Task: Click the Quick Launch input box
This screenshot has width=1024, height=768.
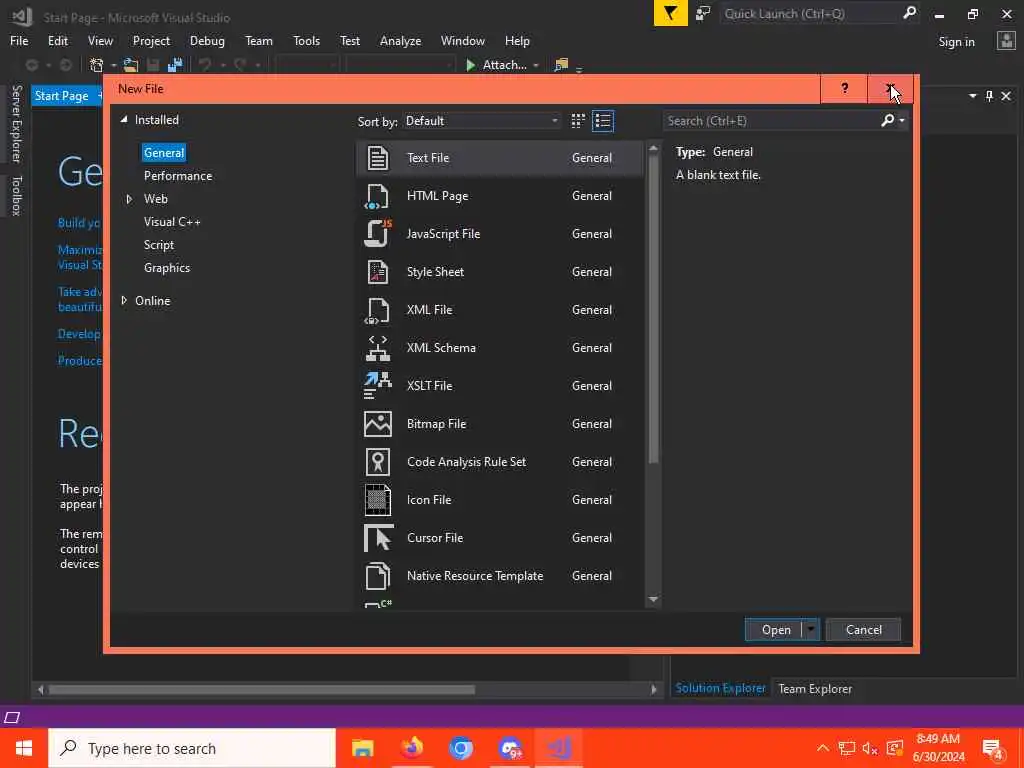Action: coord(810,14)
